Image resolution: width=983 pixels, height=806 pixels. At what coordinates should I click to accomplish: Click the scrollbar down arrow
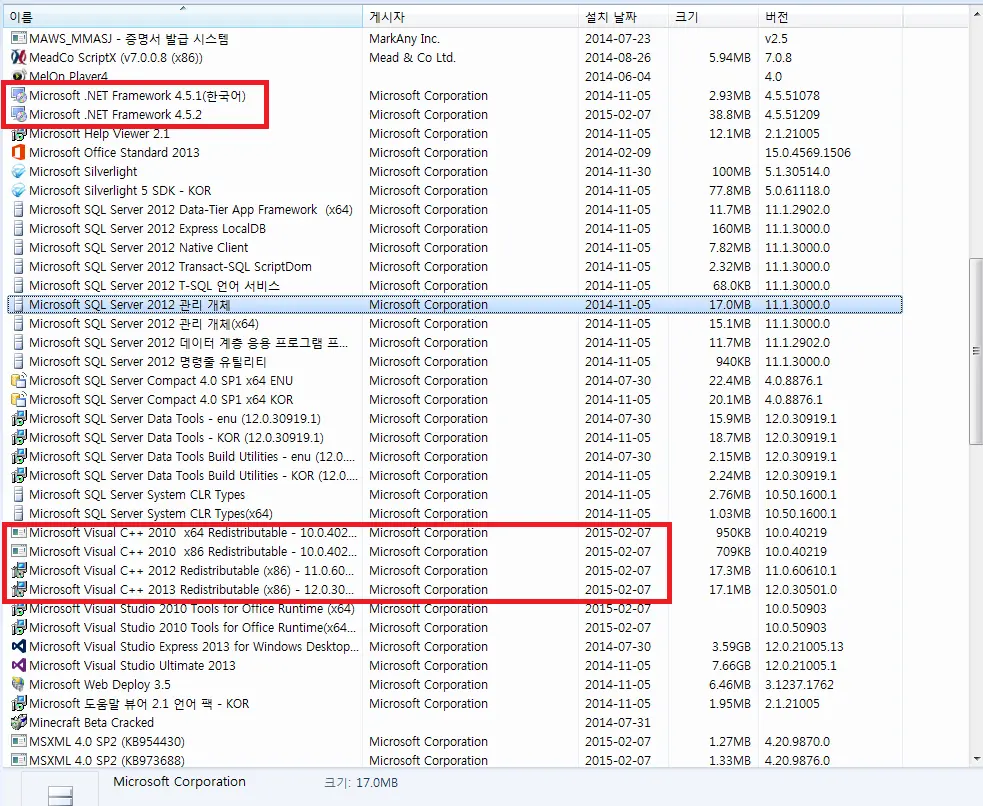pos(976,759)
